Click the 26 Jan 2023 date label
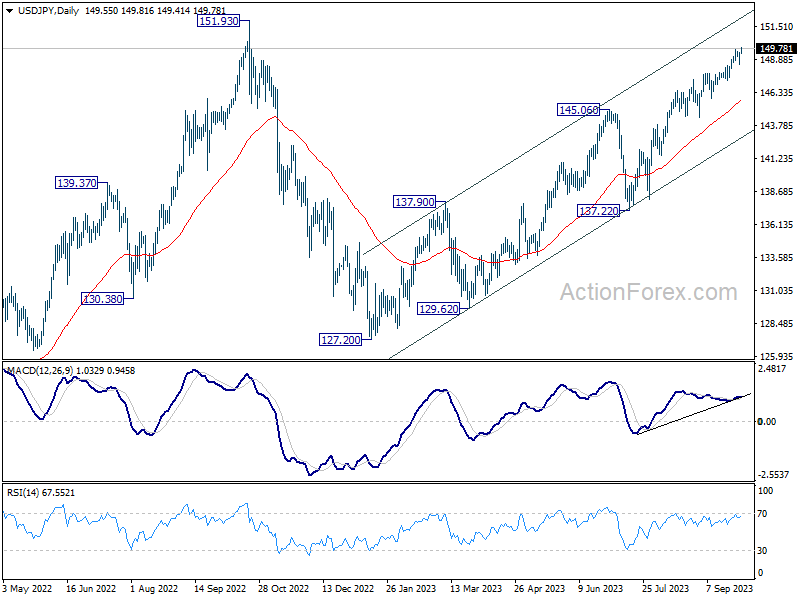This screenshot has height=600, width=800. pos(411,588)
